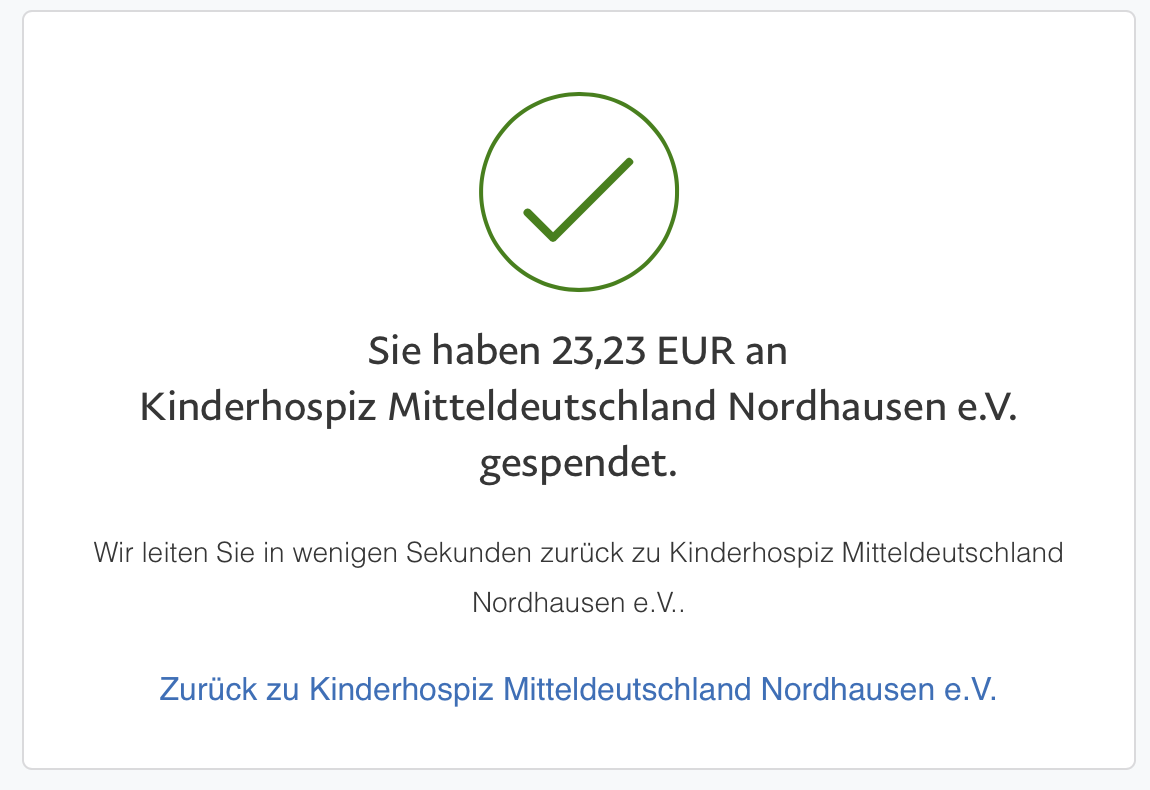
Task: Click the "Sie haben 23,23 EUR an" heading line
Action: pos(578,351)
